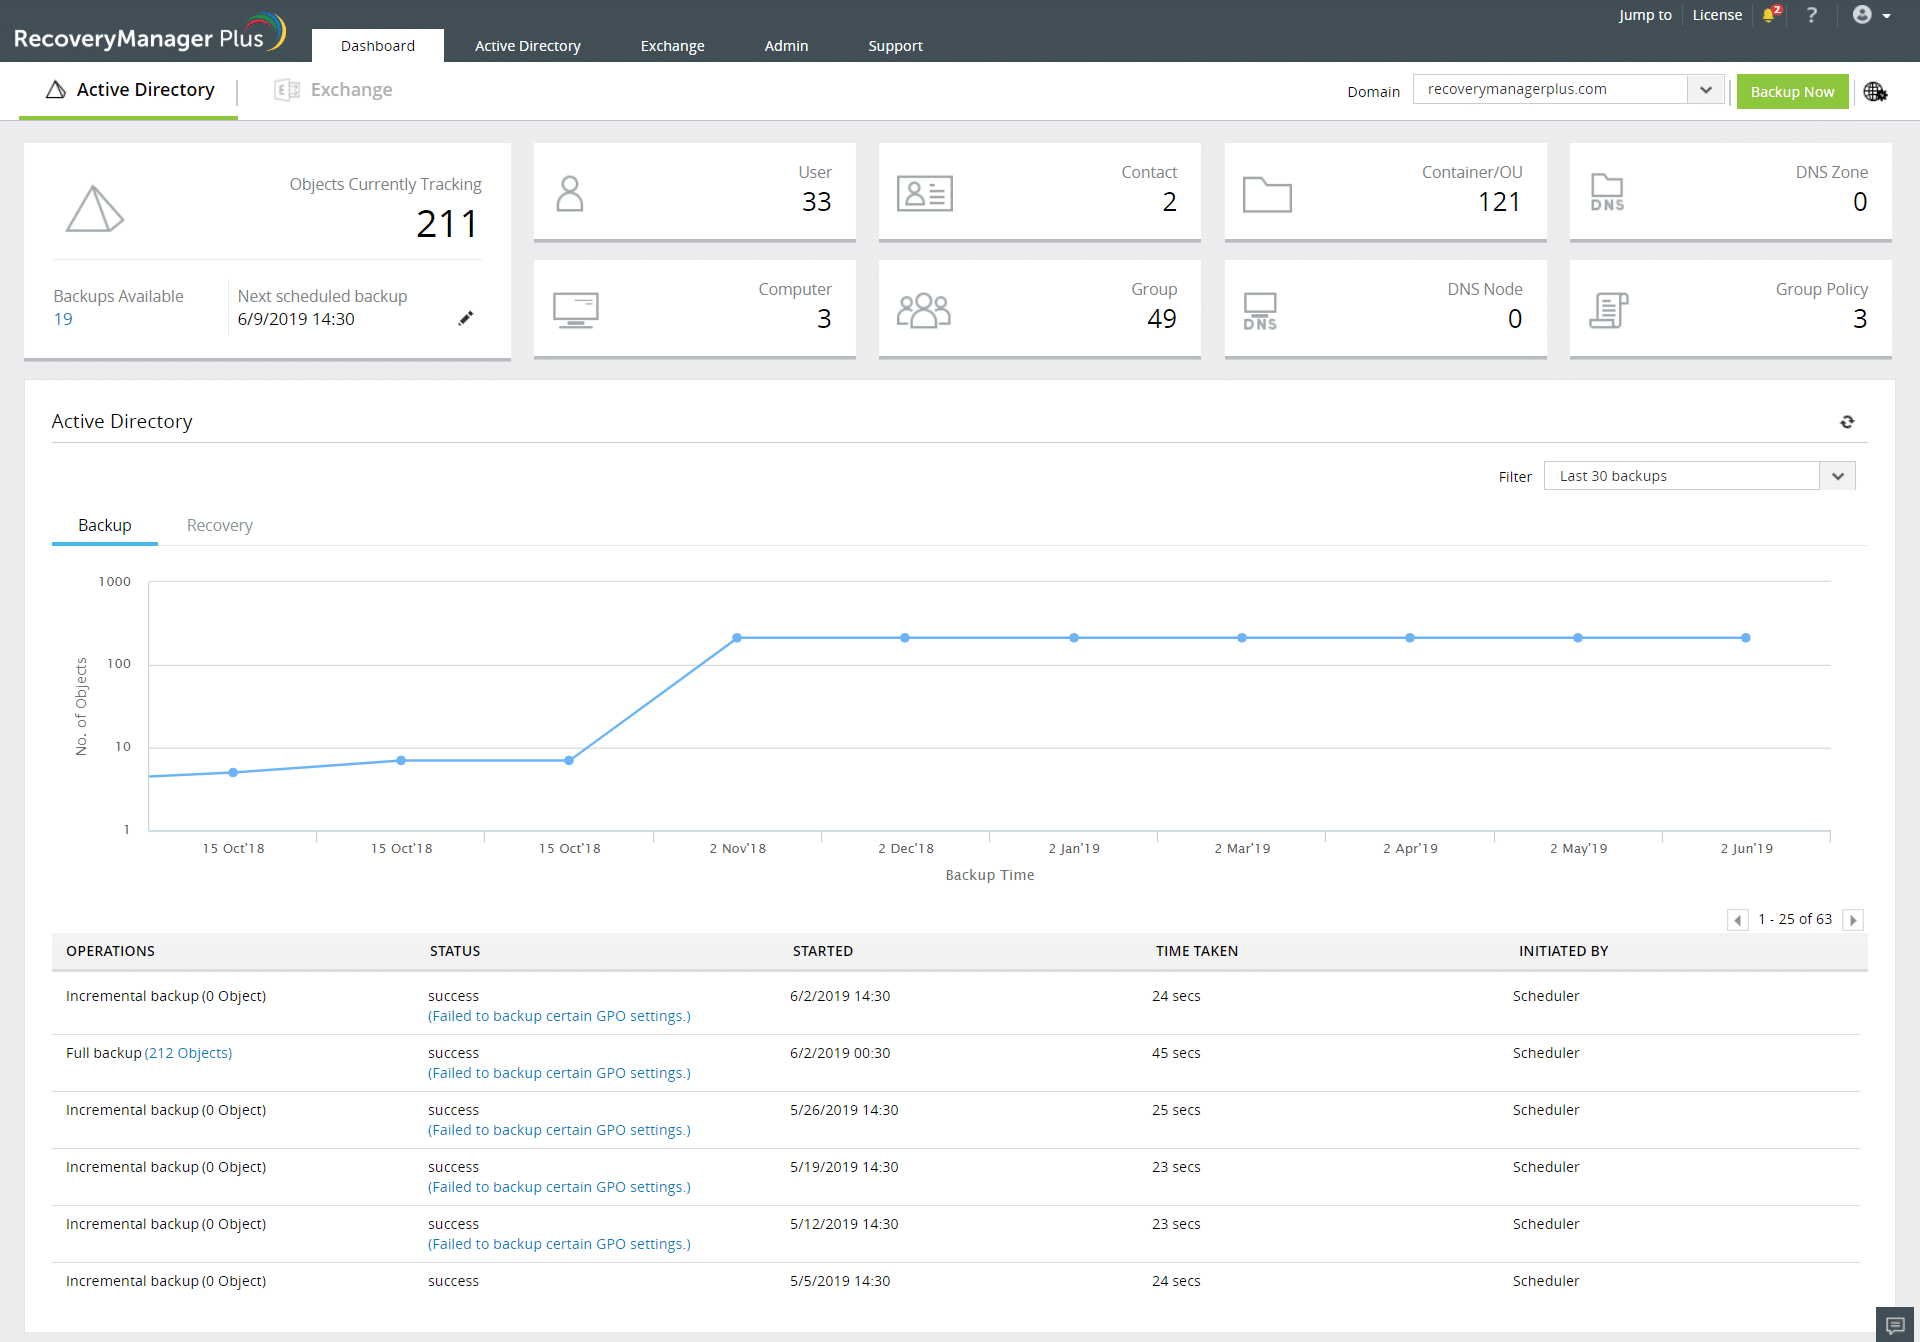The width and height of the screenshot is (1920, 1342).
Task: Click the TIME TAKEN column header
Action: click(1197, 951)
